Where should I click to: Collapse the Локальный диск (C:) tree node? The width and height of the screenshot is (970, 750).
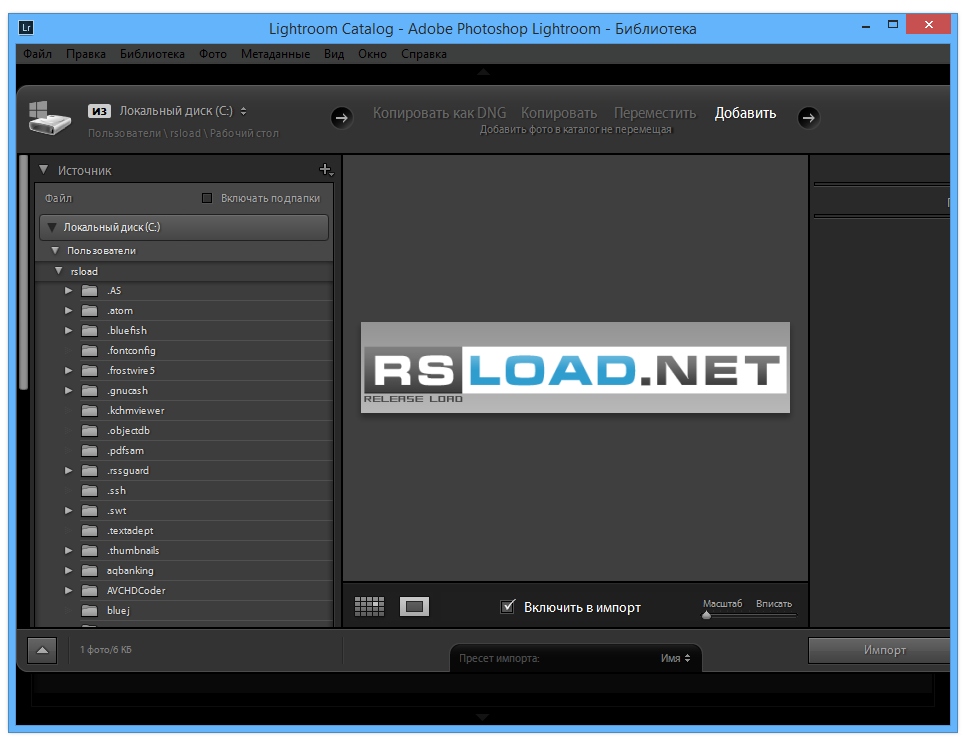tap(52, 227)
